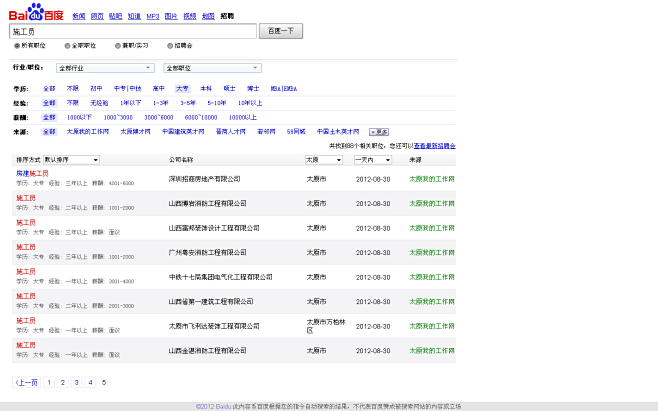
Task: Filter salary by 6000~10000
Action: tap(201, 118)
